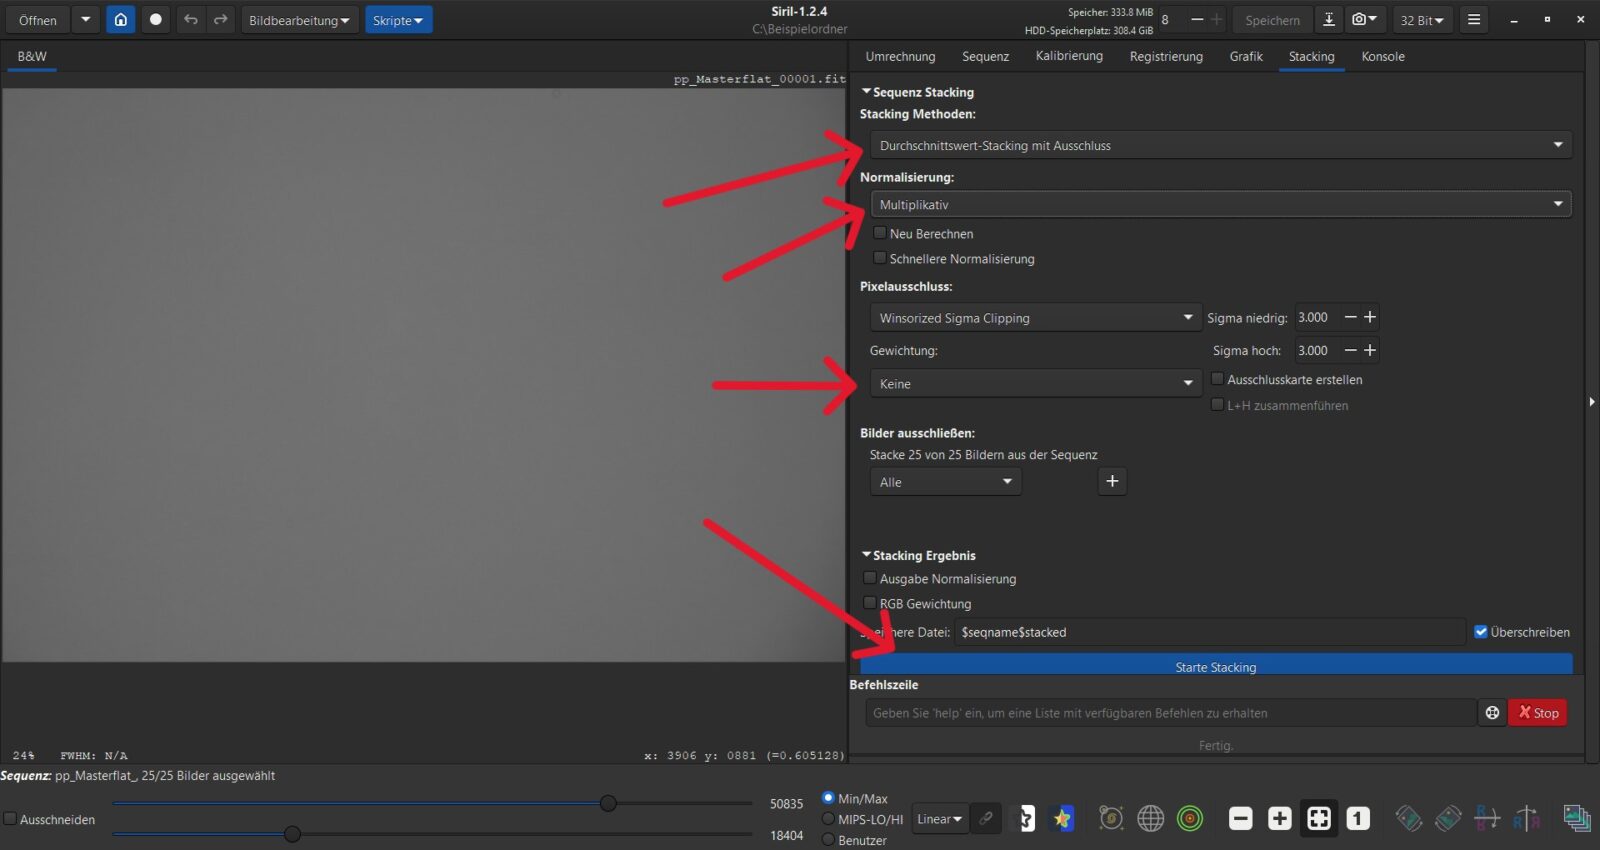Image resolution: width=1600 pixels, height=850 pixels.
Task: Open the Linear display mode dropdown
Action: tap(939, 819)
